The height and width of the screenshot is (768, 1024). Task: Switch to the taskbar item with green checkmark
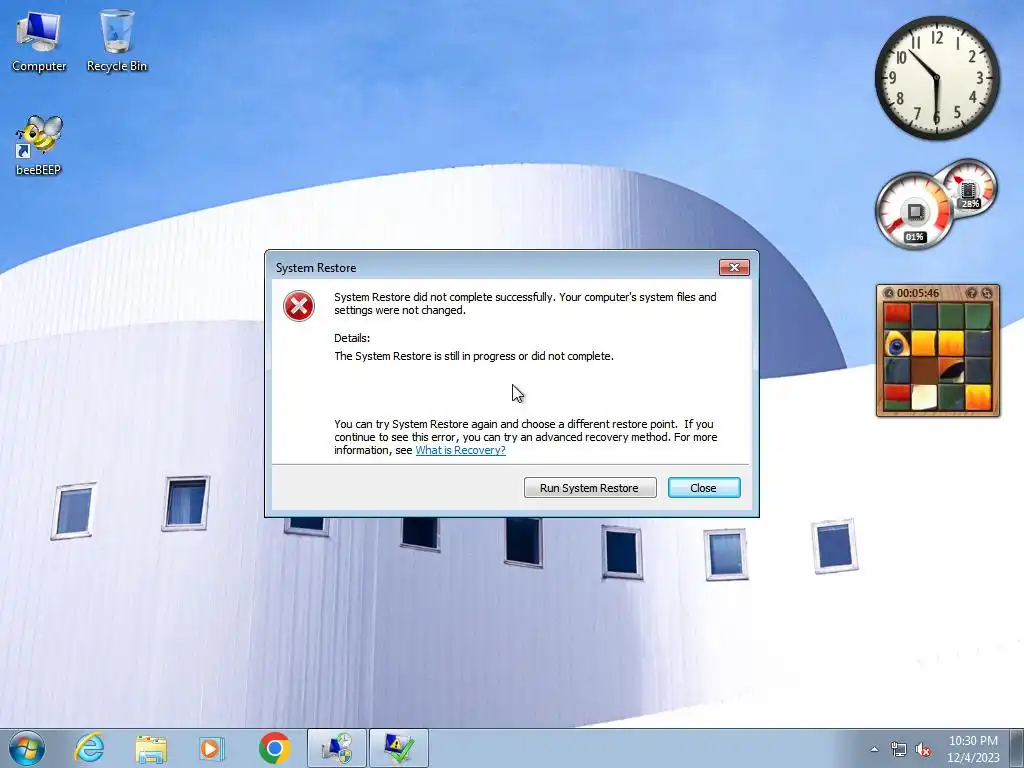pyautogui.click(x=399, y=748)
